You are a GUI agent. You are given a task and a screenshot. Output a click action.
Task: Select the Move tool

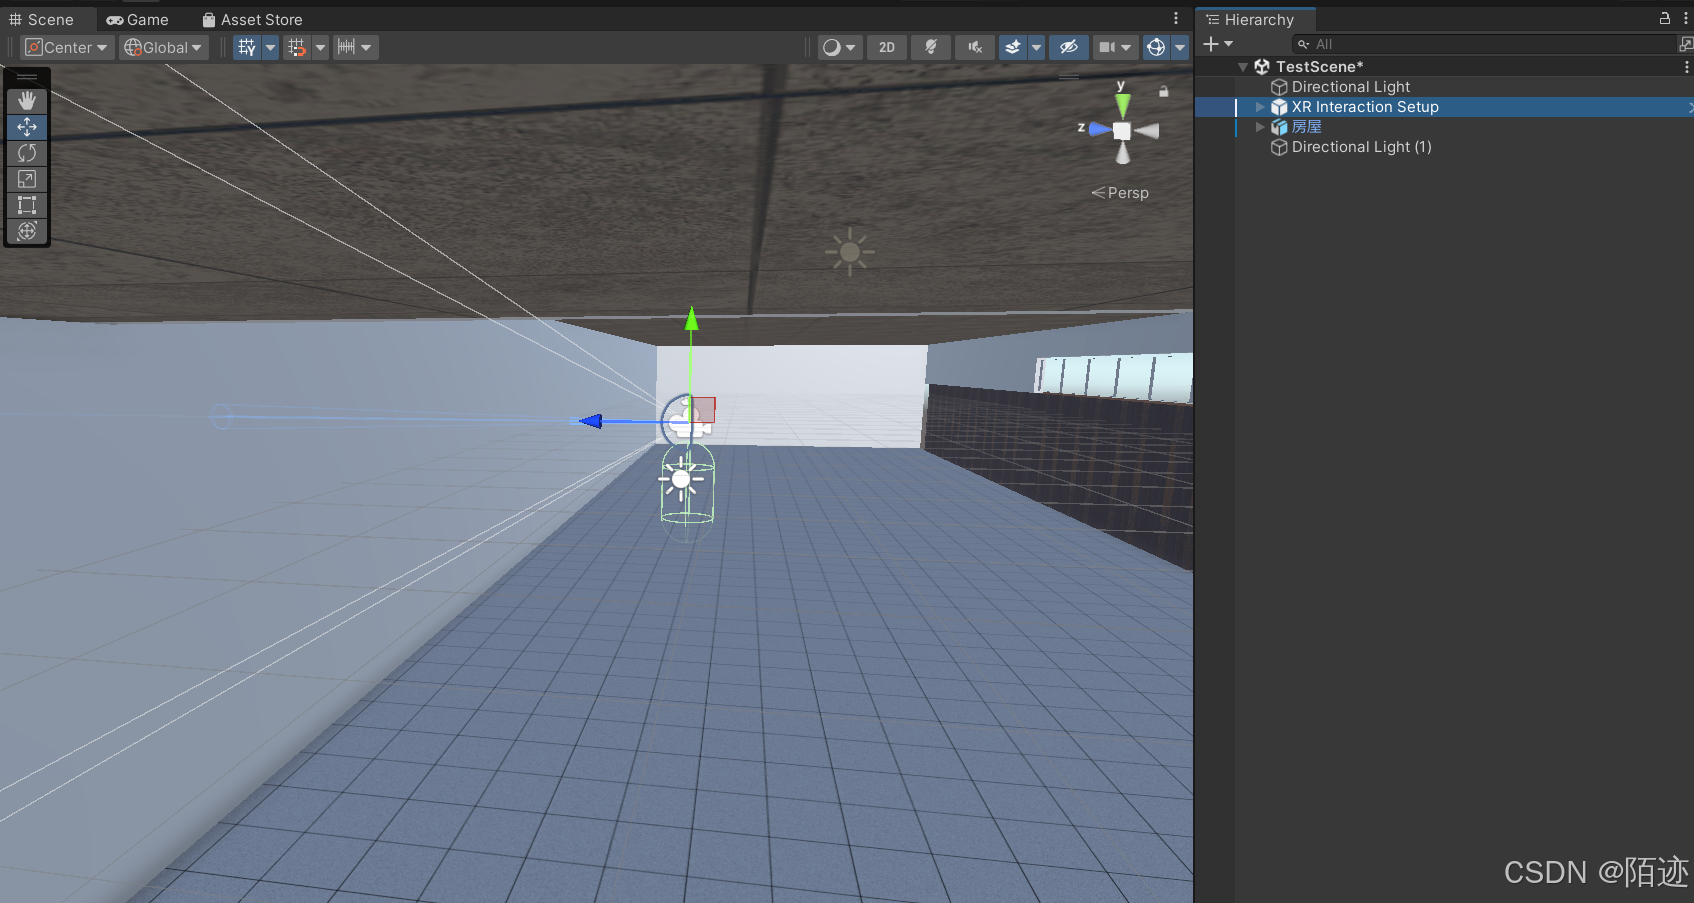(27, 127)
